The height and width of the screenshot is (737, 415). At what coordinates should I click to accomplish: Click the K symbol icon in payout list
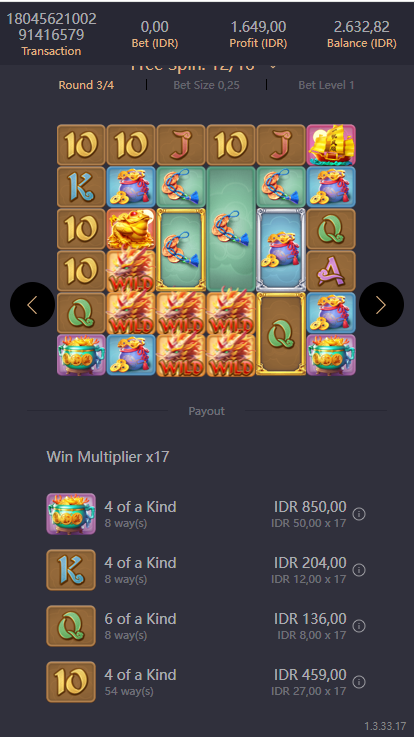coord(71,570)
